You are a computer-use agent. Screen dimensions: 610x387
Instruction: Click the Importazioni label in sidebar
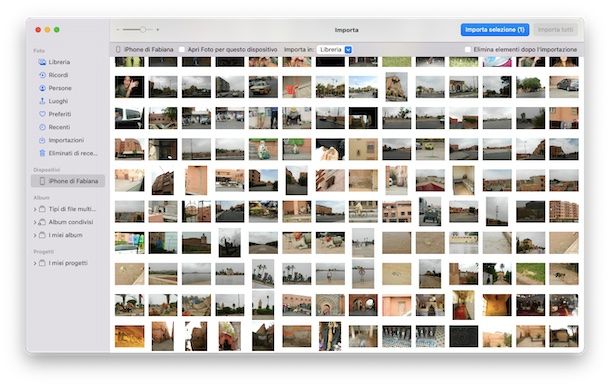click(66, 140)
